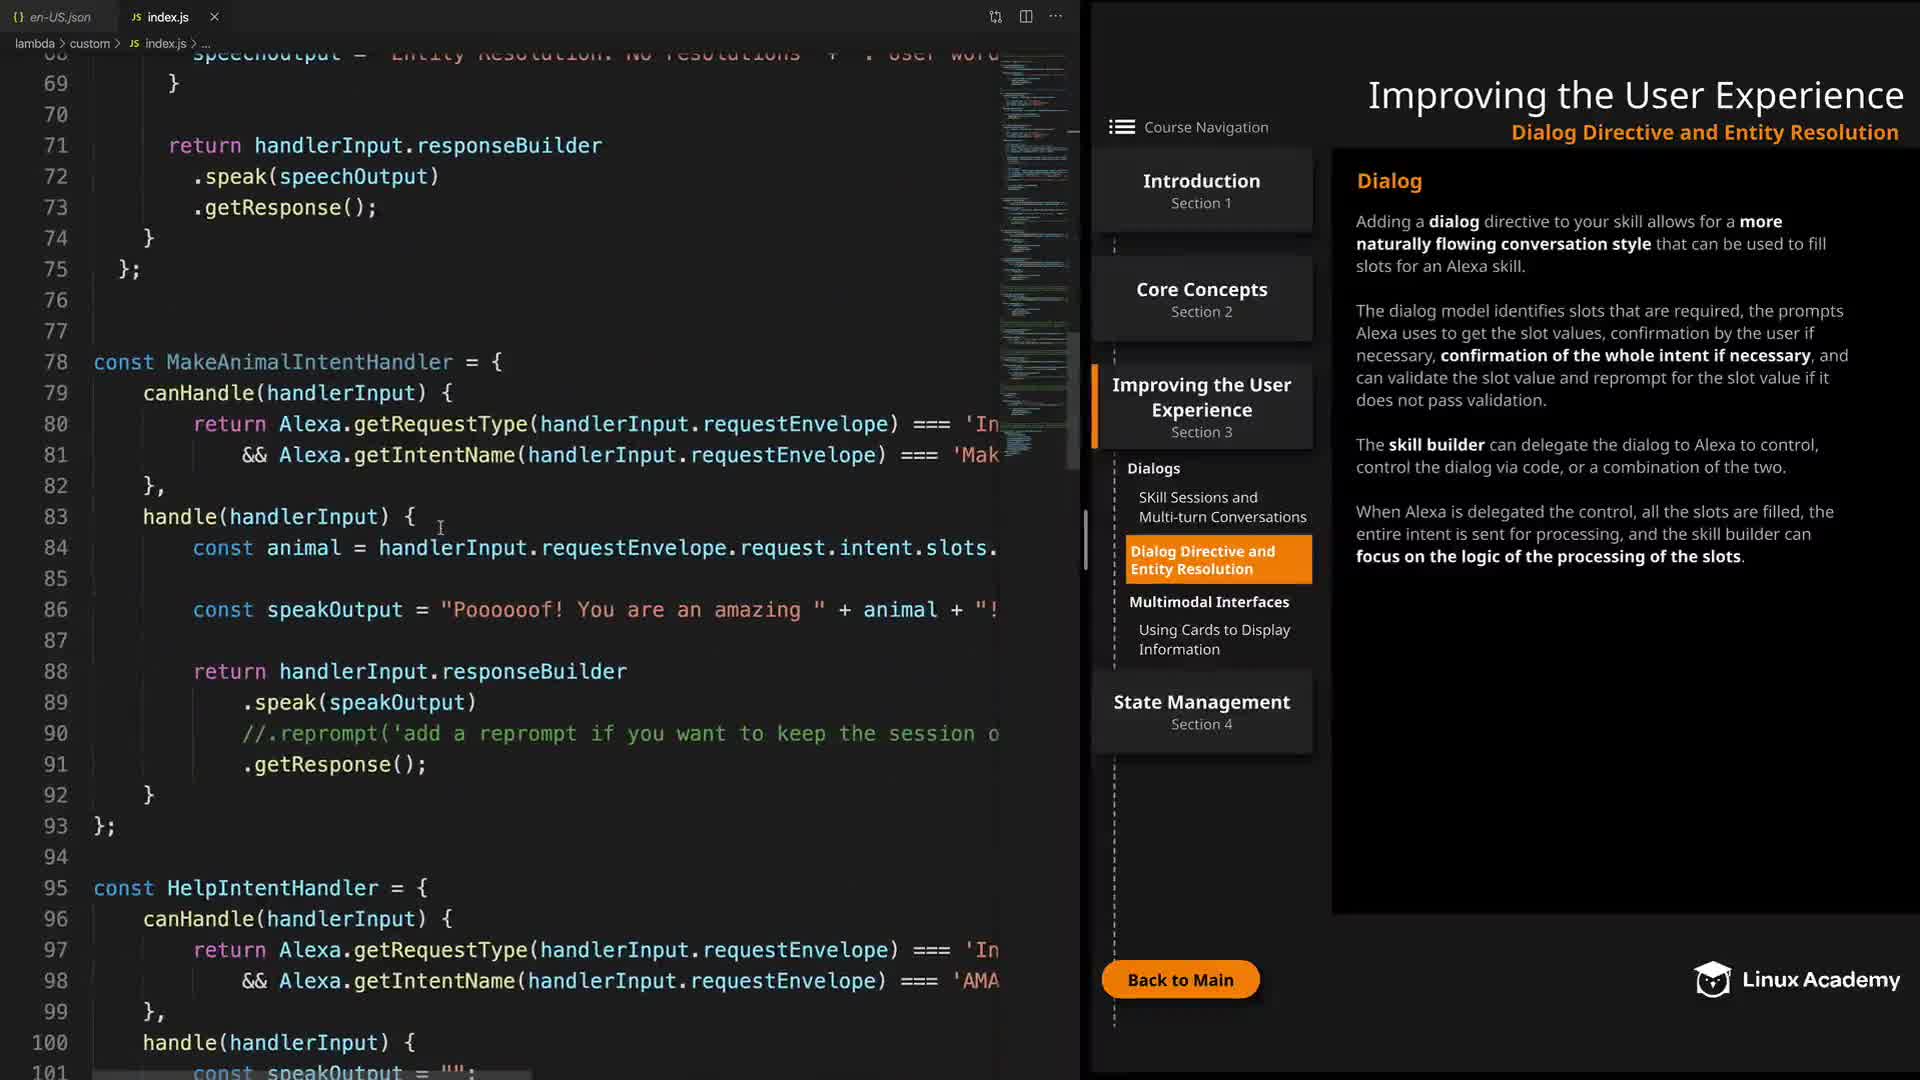Close the index.js tab
Viewport: 1920px width, 1080px height.
point(214,17)
